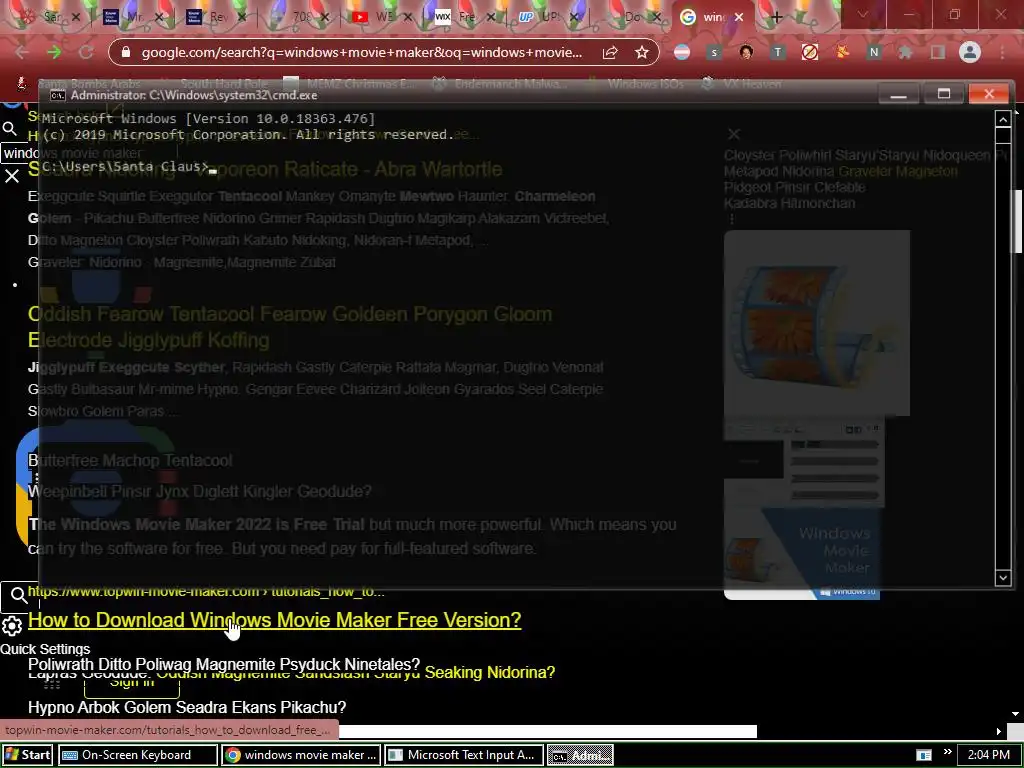Bookmark this page with the star icon
Viewport: 1024px width, 768px height.
click(642, 53)
